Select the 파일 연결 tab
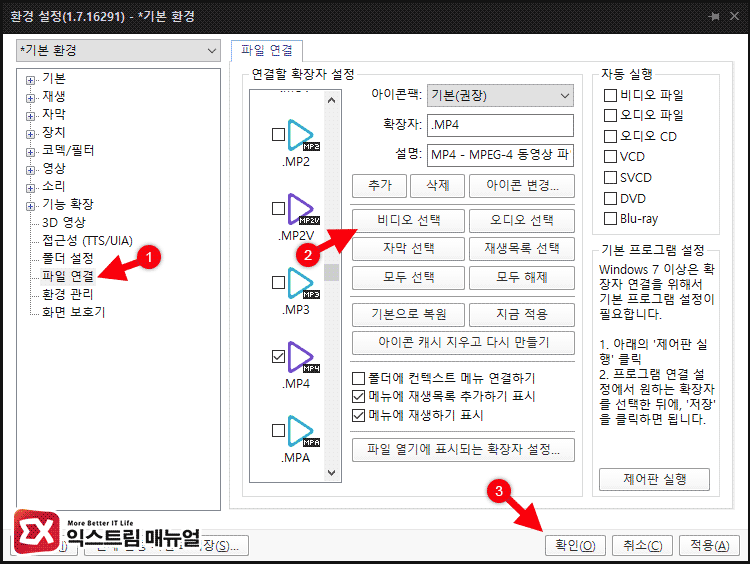The height and width of the screenshot is (564, 750). tap(266, 51)
